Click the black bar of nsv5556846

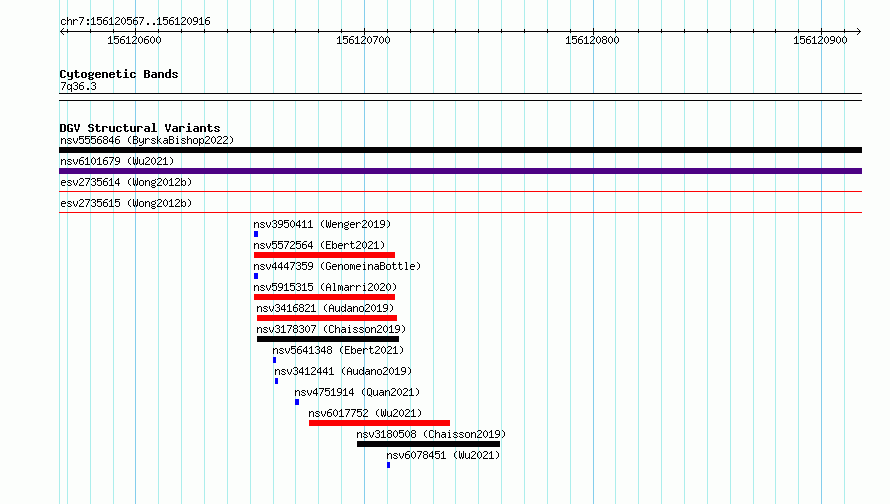[460, 150]
